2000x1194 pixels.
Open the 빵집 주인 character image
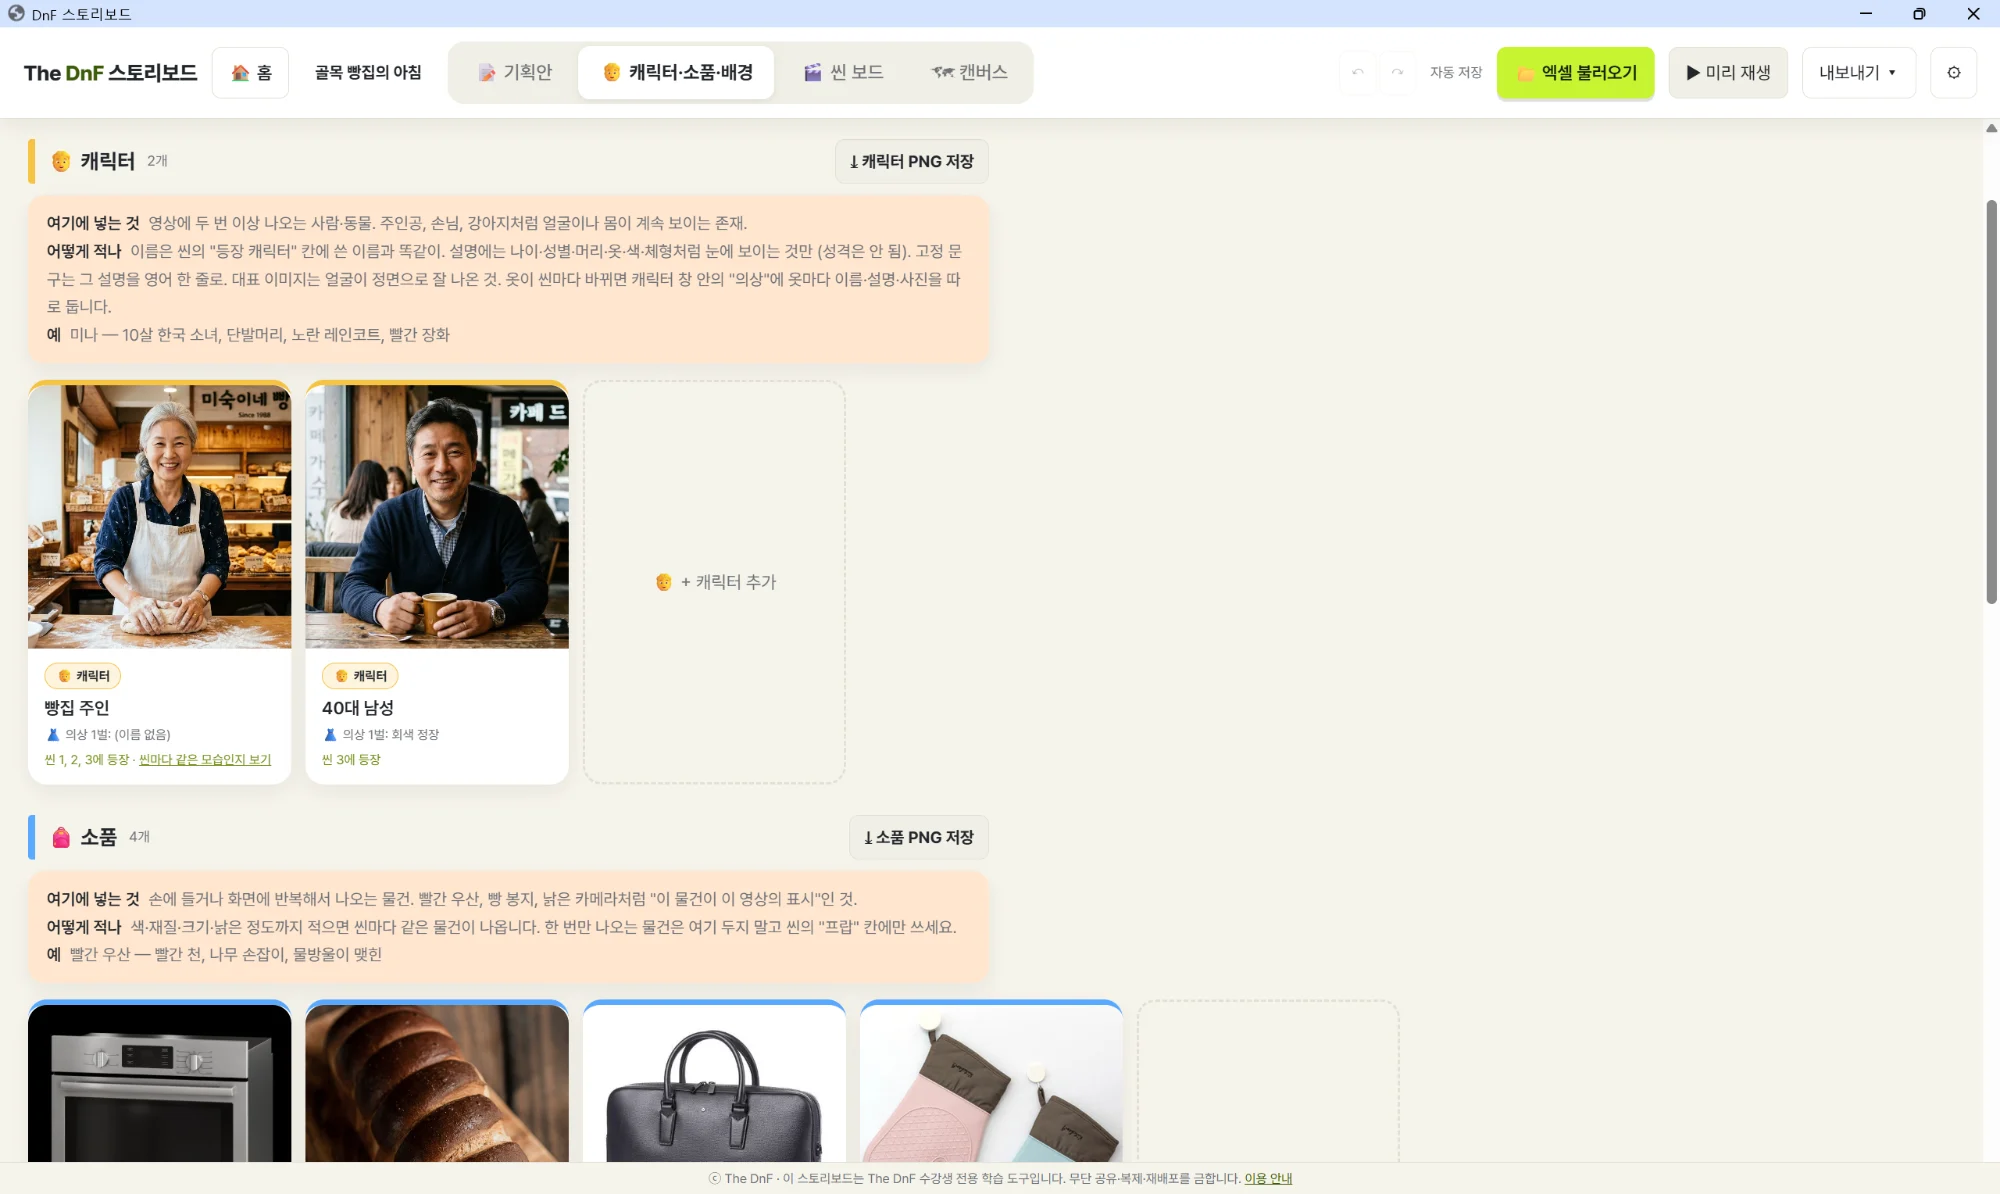[160, 516]
